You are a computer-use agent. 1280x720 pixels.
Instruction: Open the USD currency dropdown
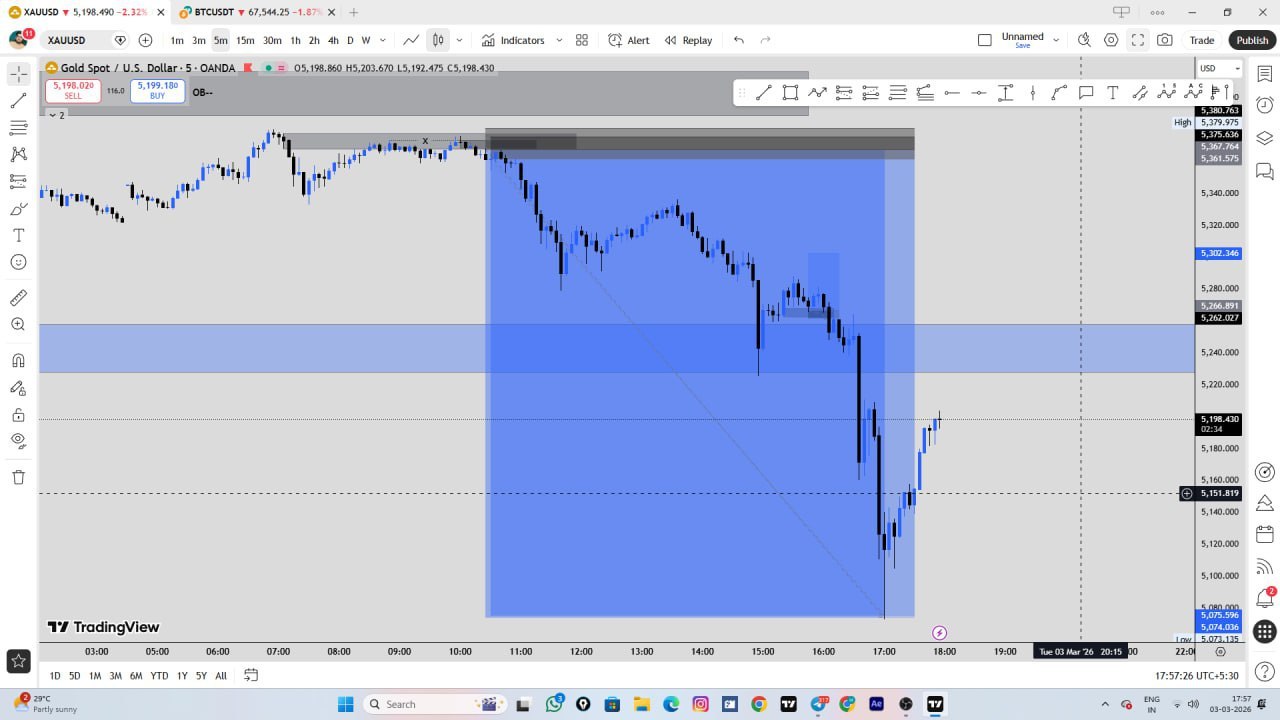[1219, 68]
